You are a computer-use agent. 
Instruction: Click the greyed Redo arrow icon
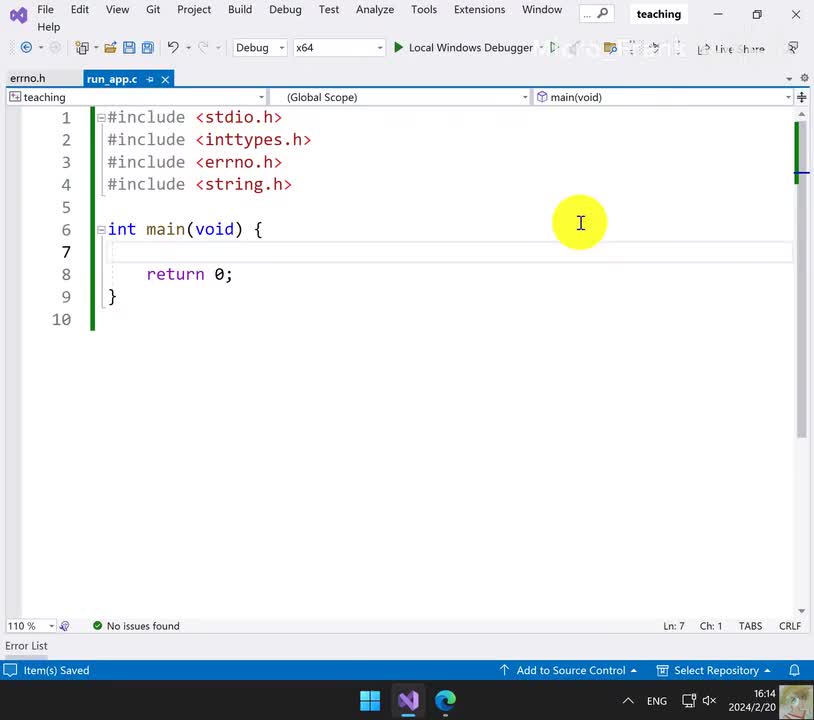204,48
